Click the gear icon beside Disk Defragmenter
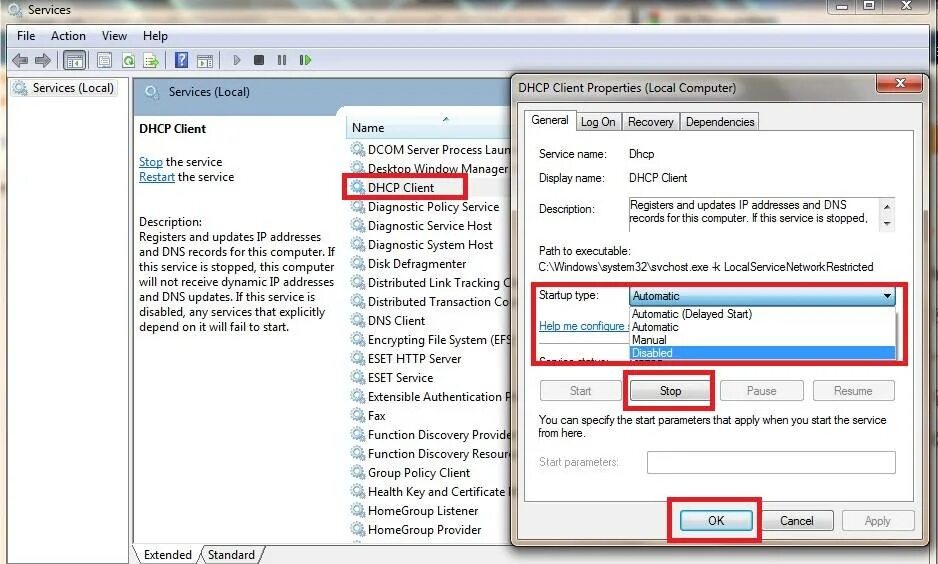The height and width of the screenshot is (564, 938). tap(358, 263)
